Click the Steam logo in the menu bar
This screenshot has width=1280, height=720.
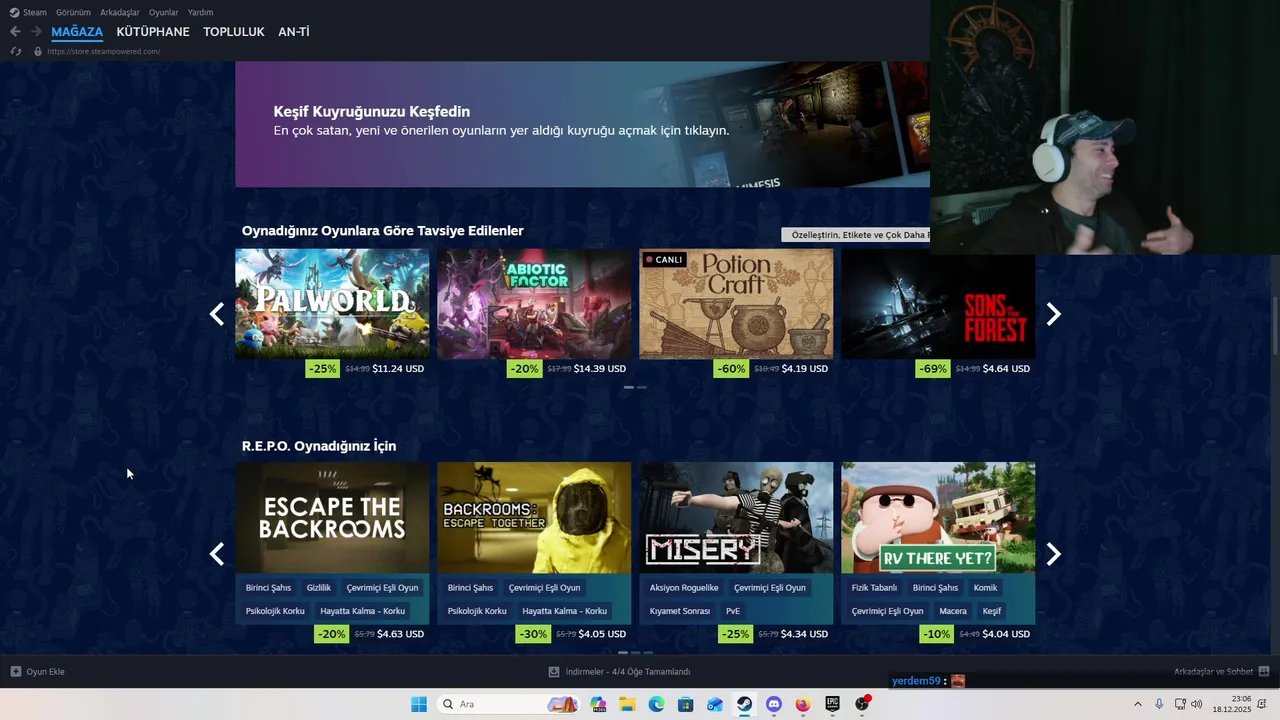[14, 12]
